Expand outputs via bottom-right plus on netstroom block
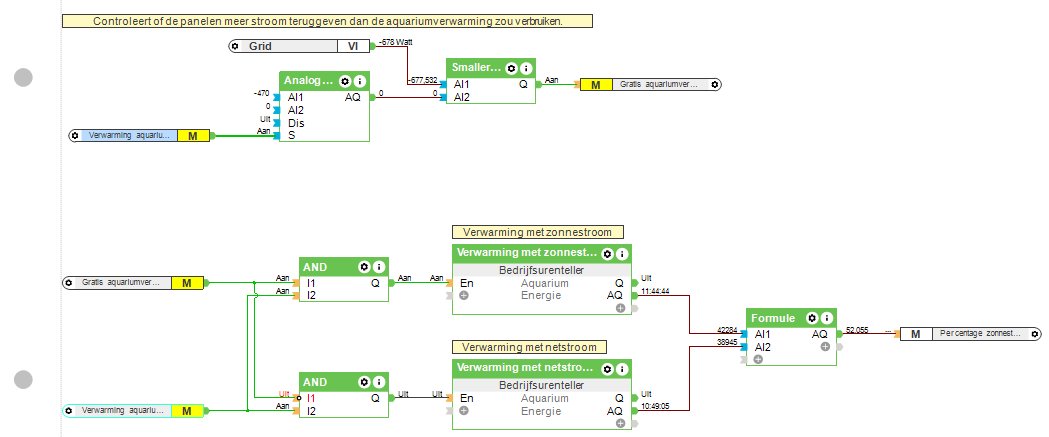 [621, 423]
